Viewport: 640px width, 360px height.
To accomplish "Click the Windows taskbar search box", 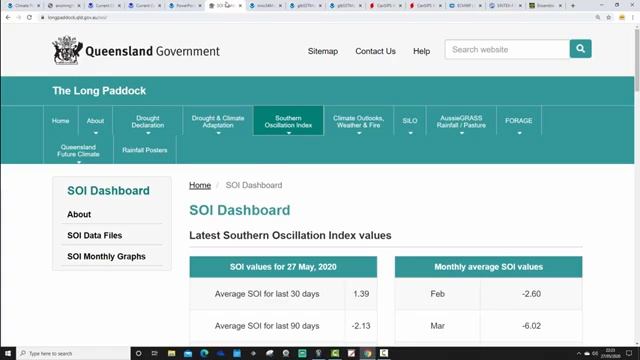I will coord(74,353).
